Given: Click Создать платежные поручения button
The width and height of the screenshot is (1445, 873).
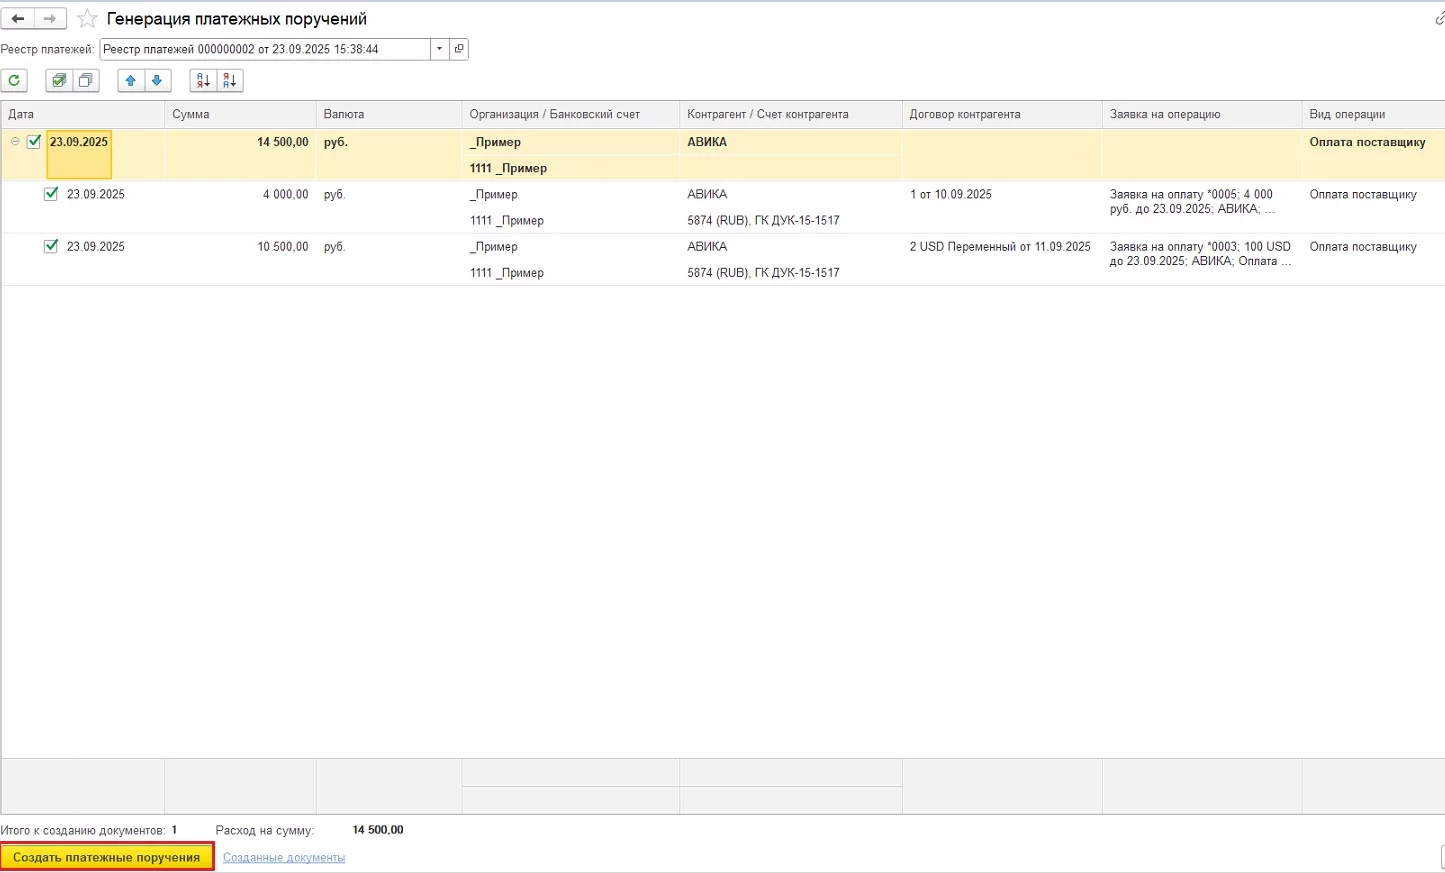Looking at the screenshot, I should [106, 857].
